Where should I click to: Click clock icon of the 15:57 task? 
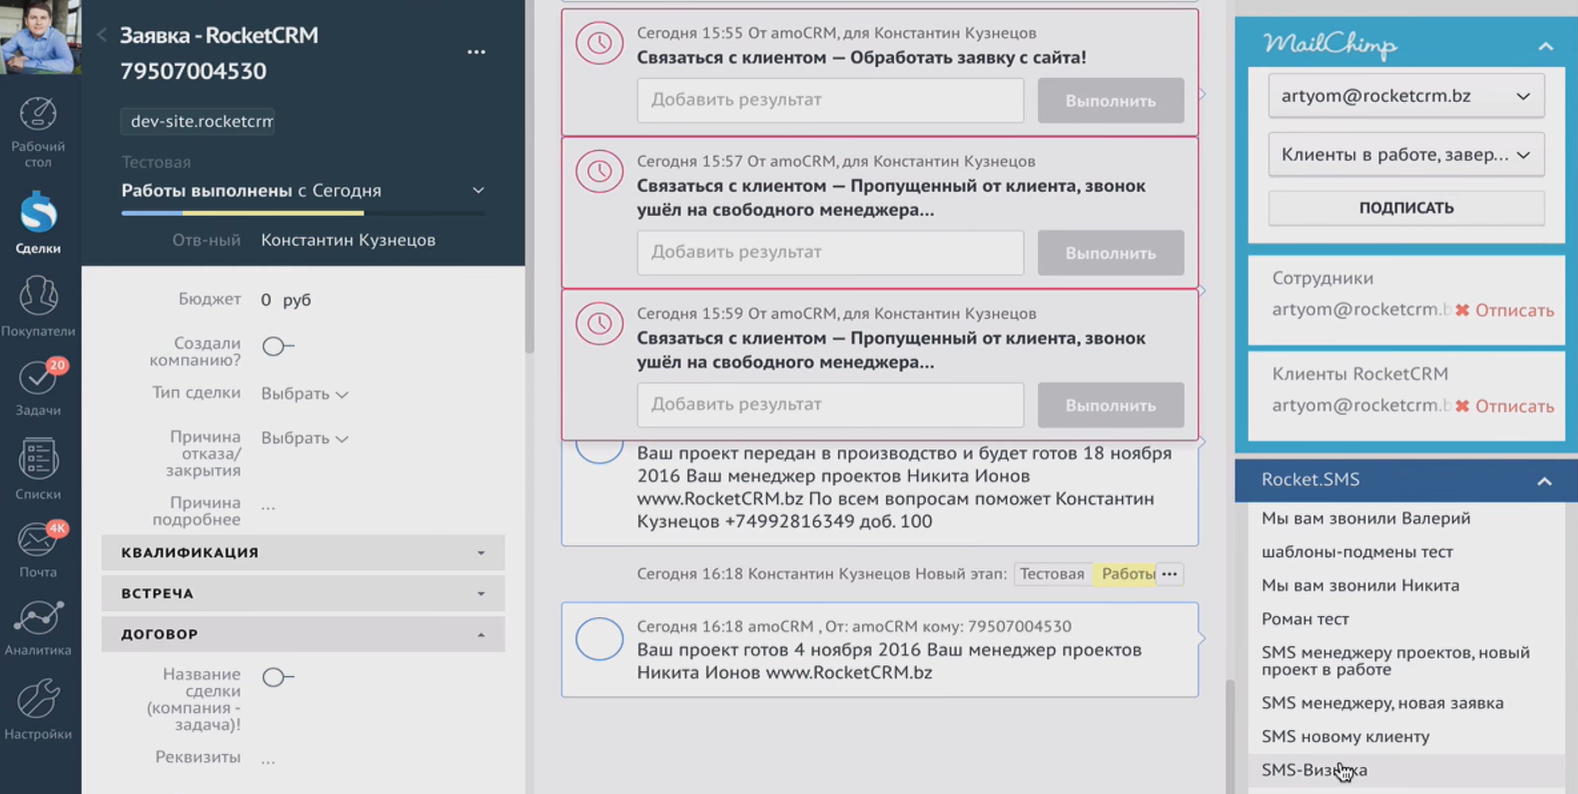click(x=599, y=171)
